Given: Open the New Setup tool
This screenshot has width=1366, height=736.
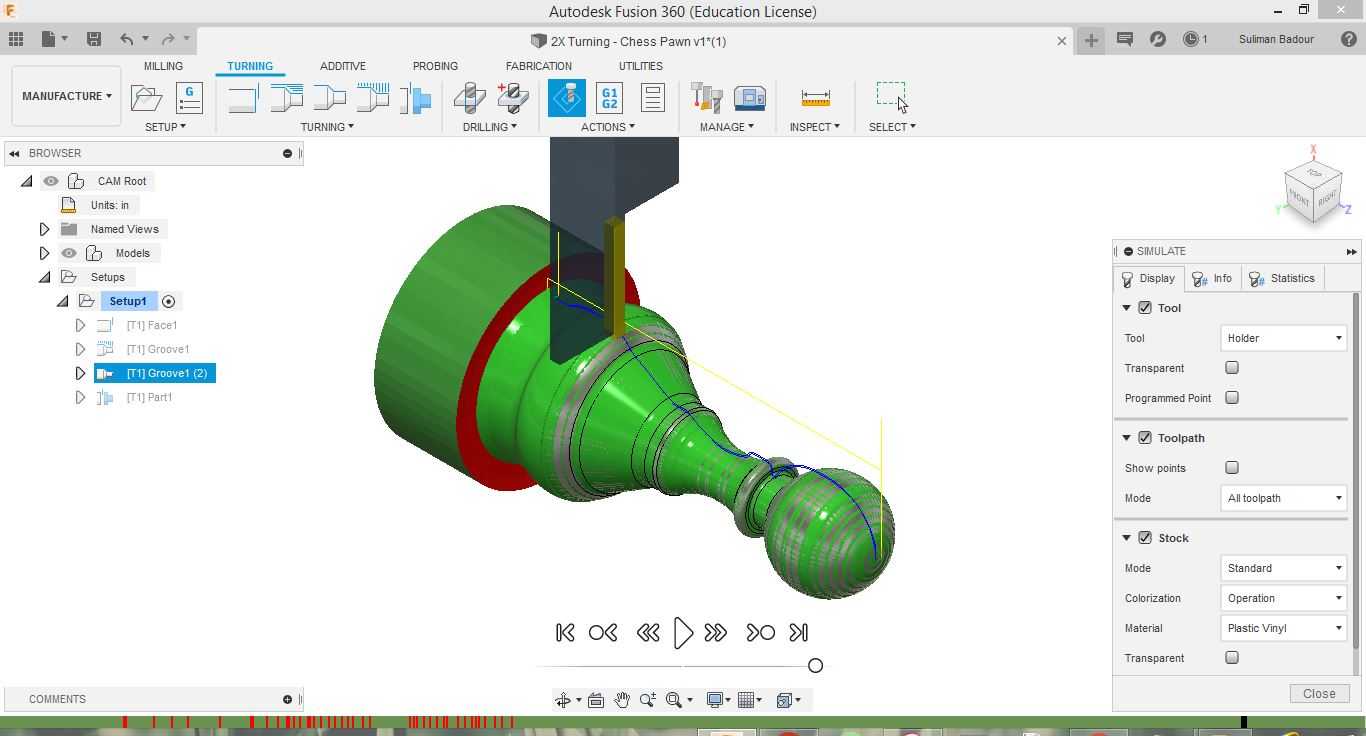Looking at the screenshot, I should 146,97.
